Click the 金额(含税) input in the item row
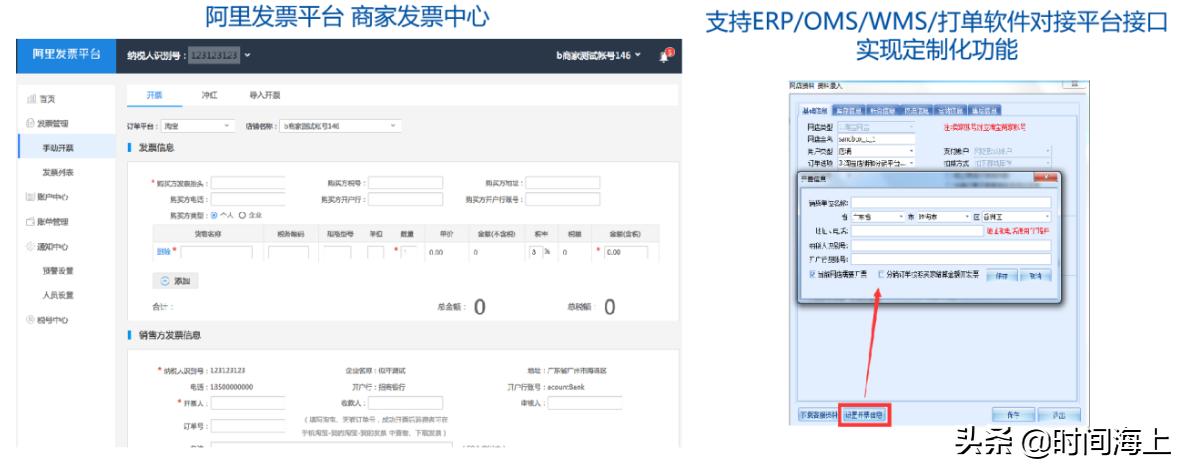Image resolution: width=1186 pixels, height=471 pixels. pos(626,253)
